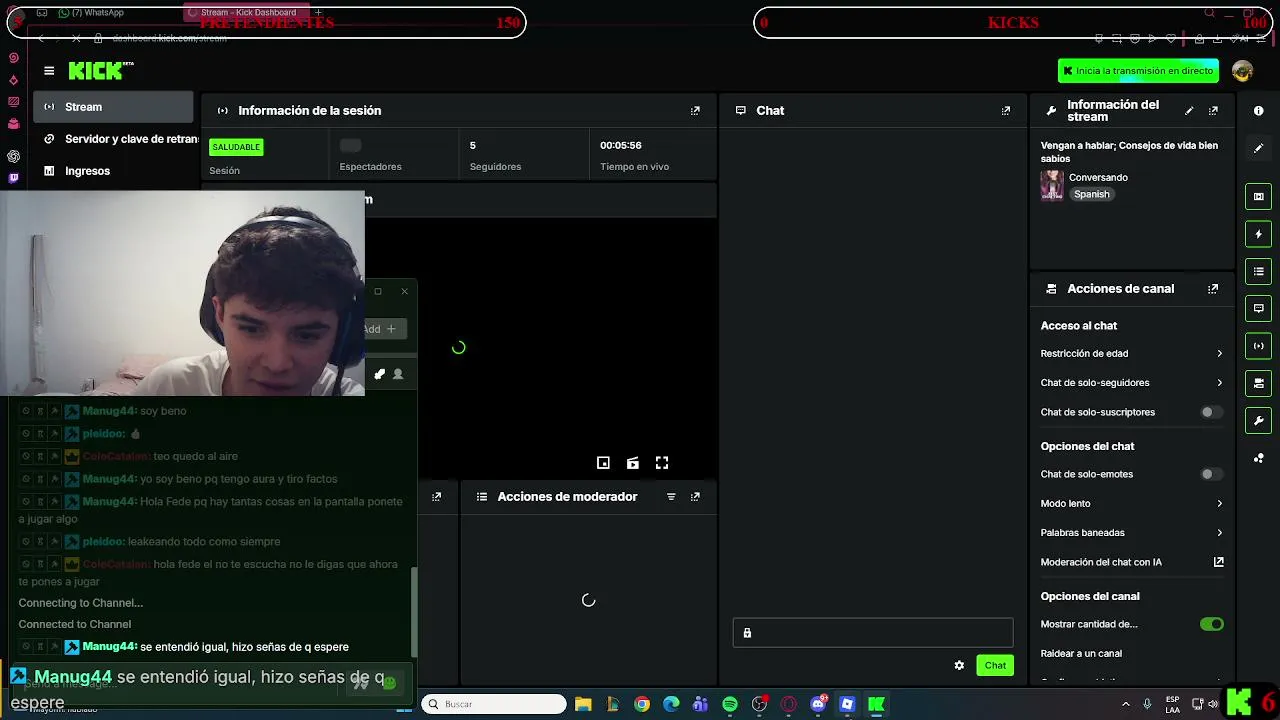1280x720 pixels.
Task: Click Inicia la transmisión en directo button
Action: pos(1139,71)
